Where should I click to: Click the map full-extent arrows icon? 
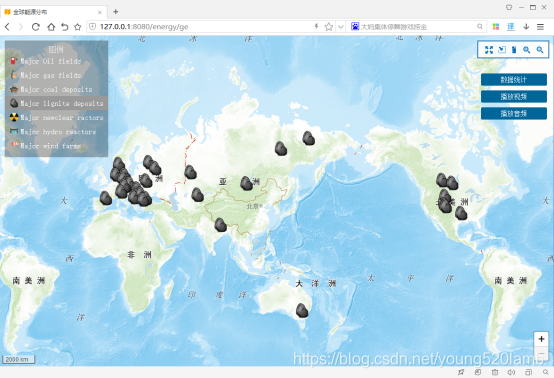tap(489, 50)
